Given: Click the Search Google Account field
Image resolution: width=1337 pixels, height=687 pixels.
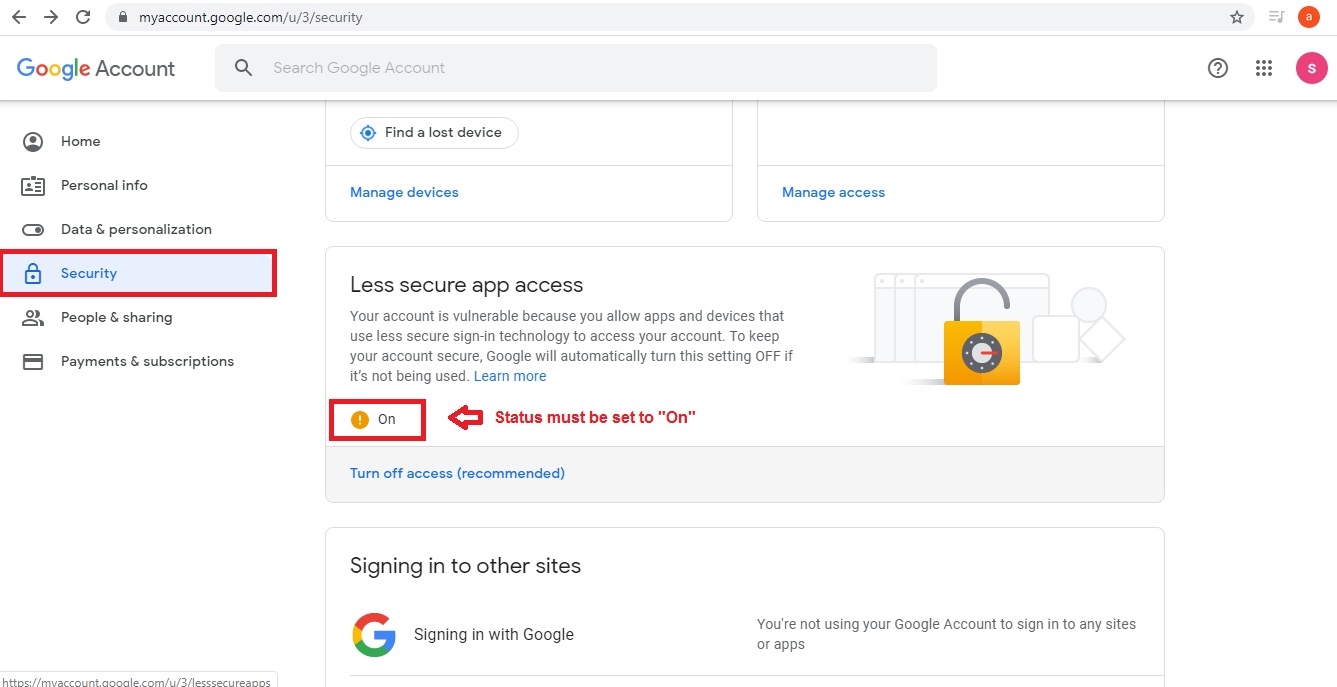Looking at the screenshot, I should click(590, 68).
